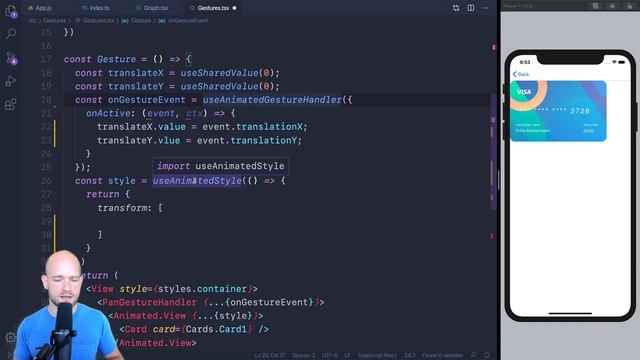This screenshot has height=360, width=640.
Task: Open the Extensions view
Action: pos(11,104)
